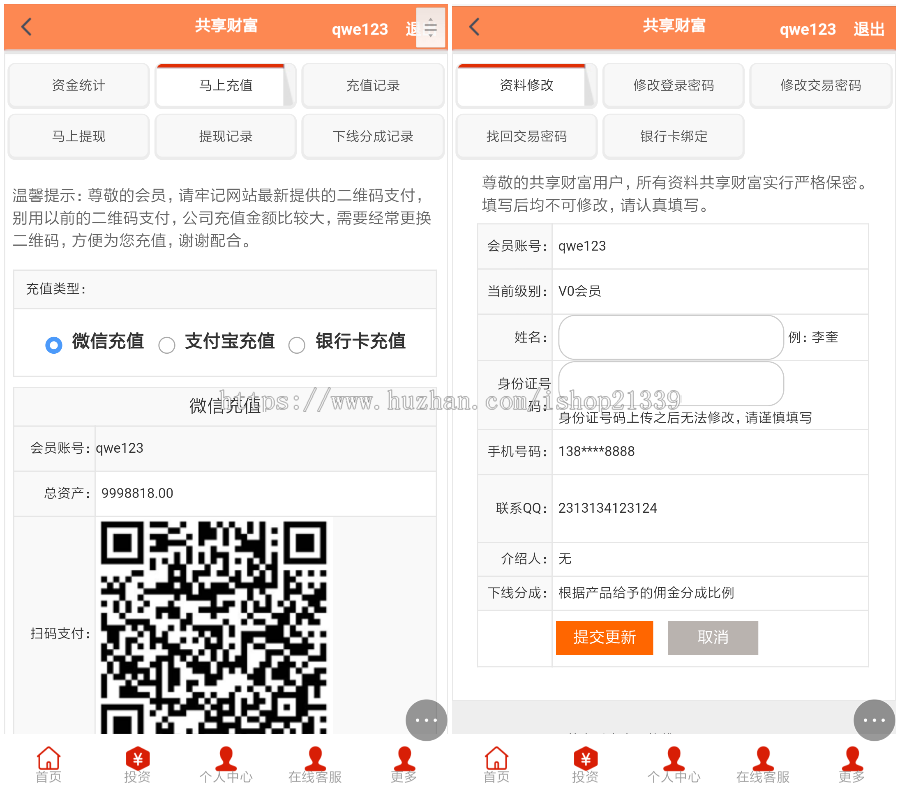Click QQ number 2313134123124
The height and width of the screenshot is (797, 900).
point(607,508)
